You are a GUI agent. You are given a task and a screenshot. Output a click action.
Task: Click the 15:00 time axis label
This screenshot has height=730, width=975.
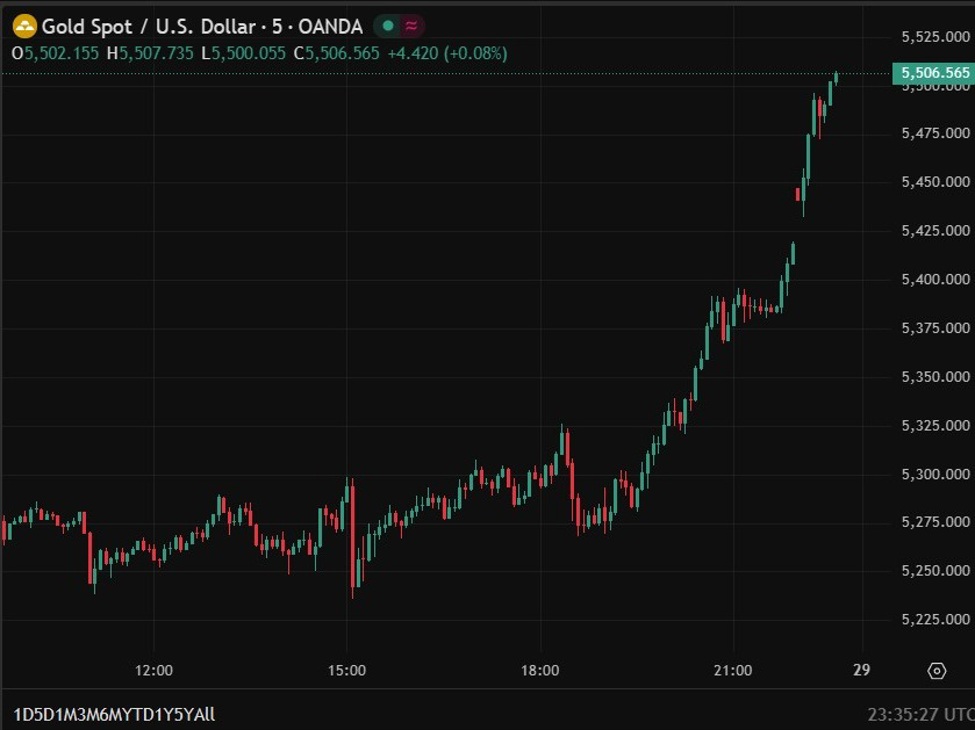[347, 671]
